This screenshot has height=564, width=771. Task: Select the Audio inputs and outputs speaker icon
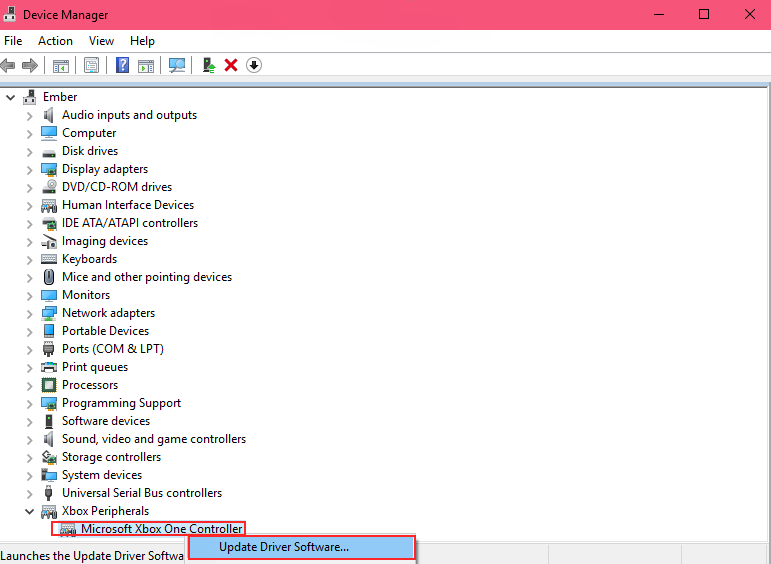49,115
